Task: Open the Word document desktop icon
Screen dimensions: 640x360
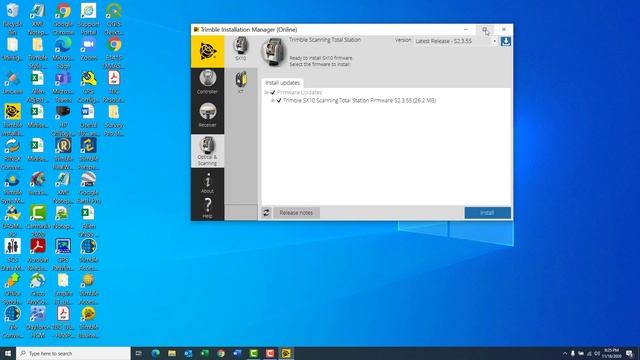Action: [89, 120]
